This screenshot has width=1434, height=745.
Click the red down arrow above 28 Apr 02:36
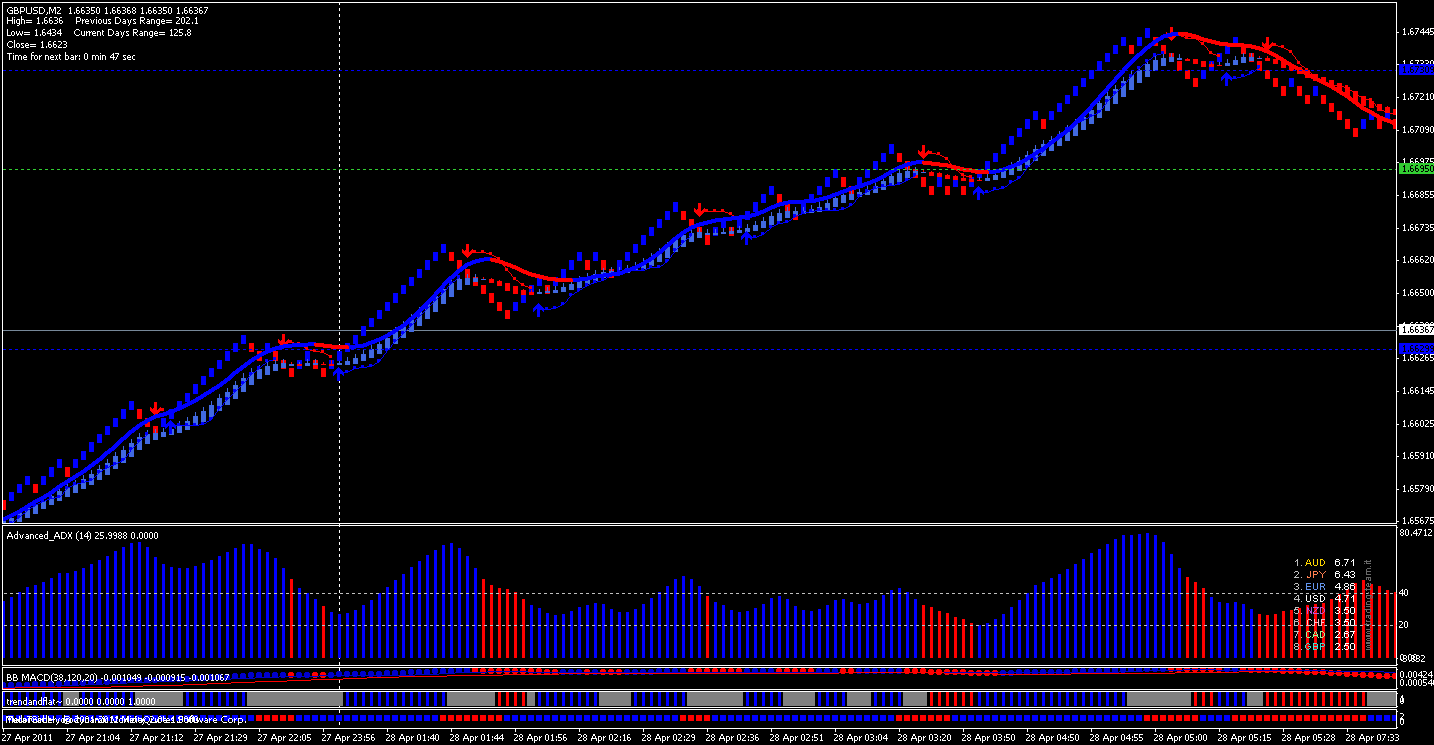[700, 210]
